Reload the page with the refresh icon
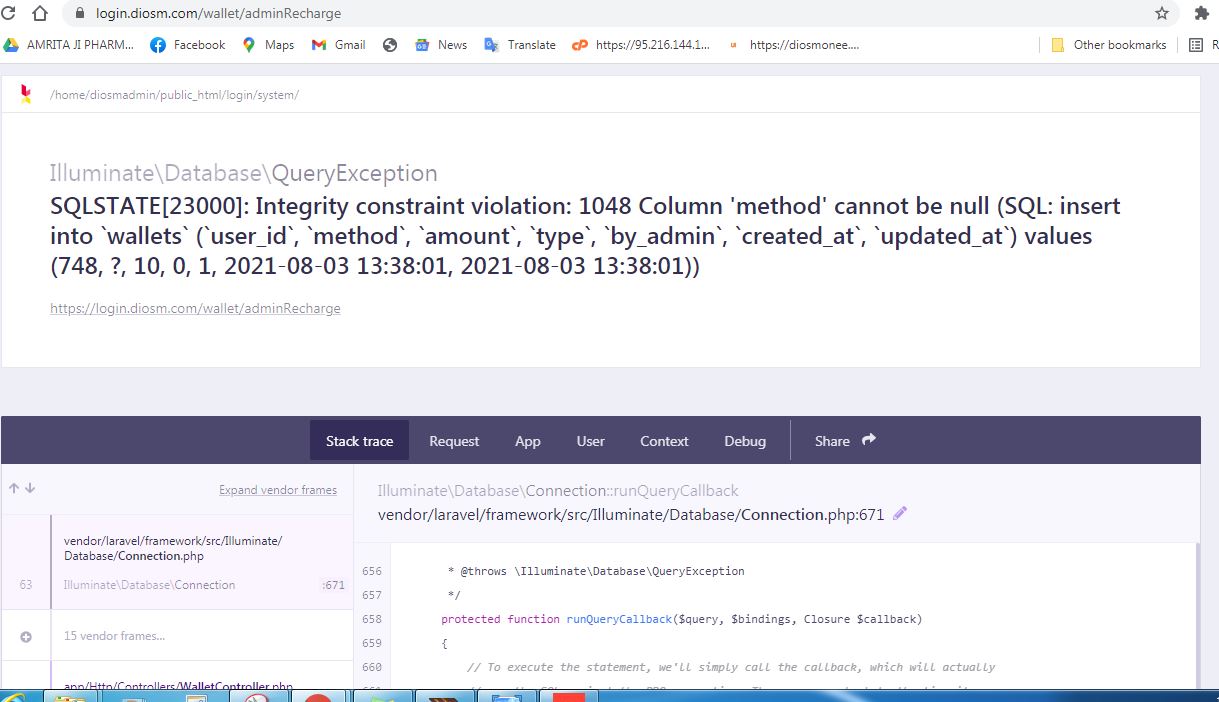1219x702 pixels. pos(8,14)
